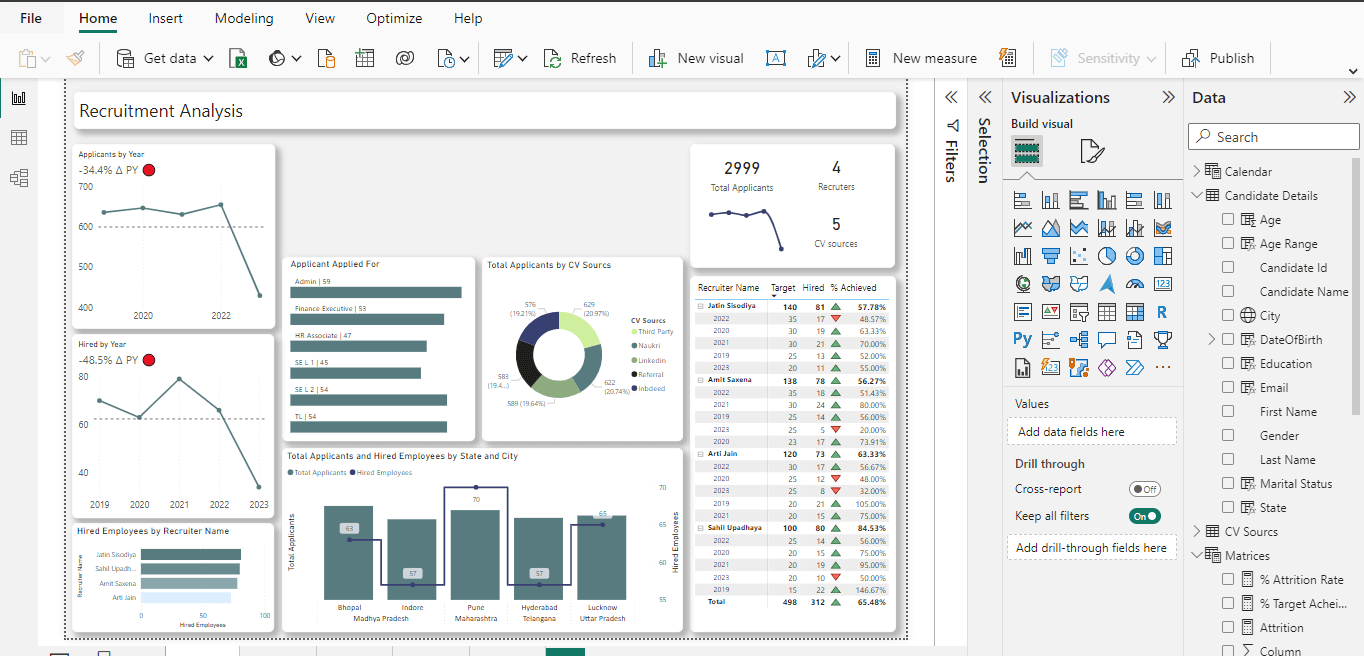Toggle the Cross-report drill through switch
The width and height of the screenshot is (1364, 656).
tap(1144, 489)
